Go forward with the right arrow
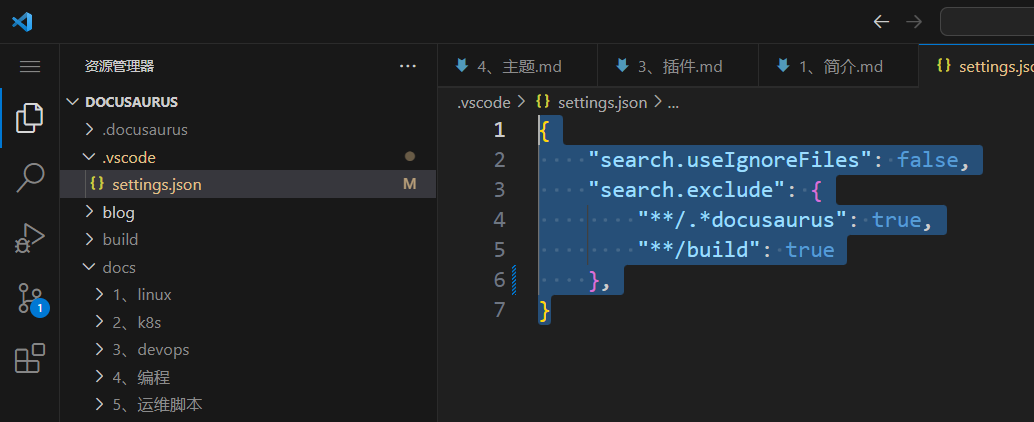Image resolution: width=1034 pixels, height=422 pixels. pyautogui.click(x=914, y=22)
